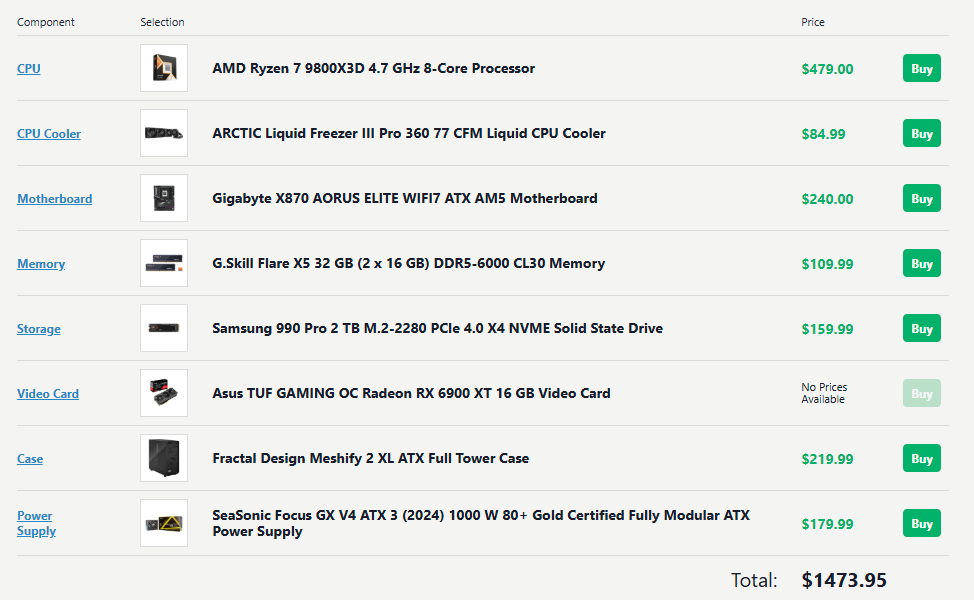Open the AMD Ryzen 7 9800X3D thumbnail image
This screenshot has width=974, height=600.
(164, 68)
